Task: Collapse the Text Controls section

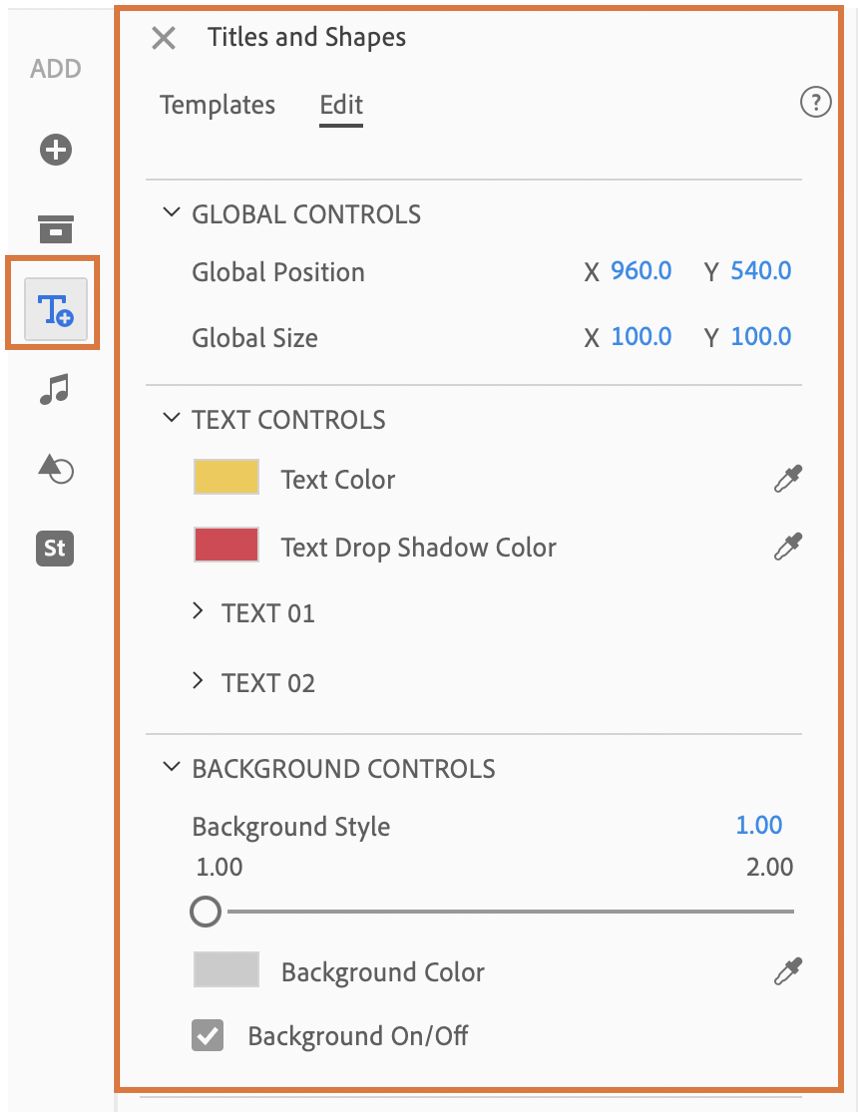Action: coord(172,419)
